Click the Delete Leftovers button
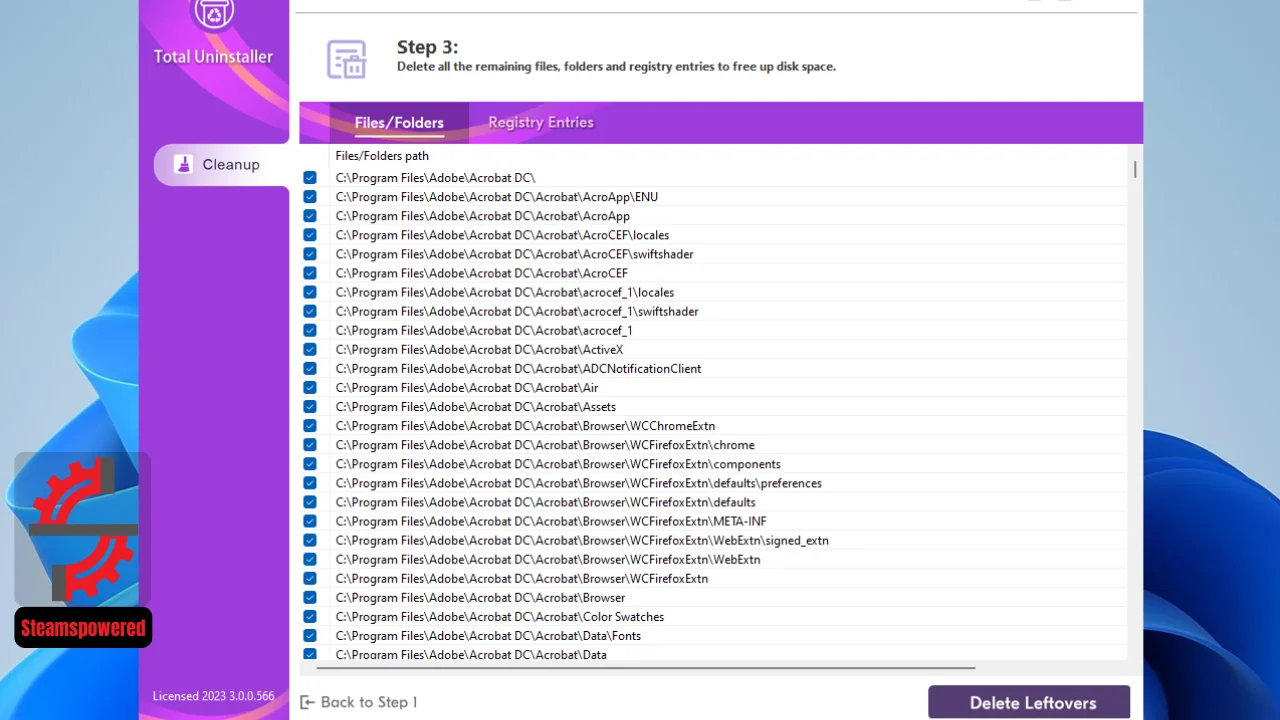Image resolution: width=1280 pixels, height=720 pixels. tap(1029, 702)
